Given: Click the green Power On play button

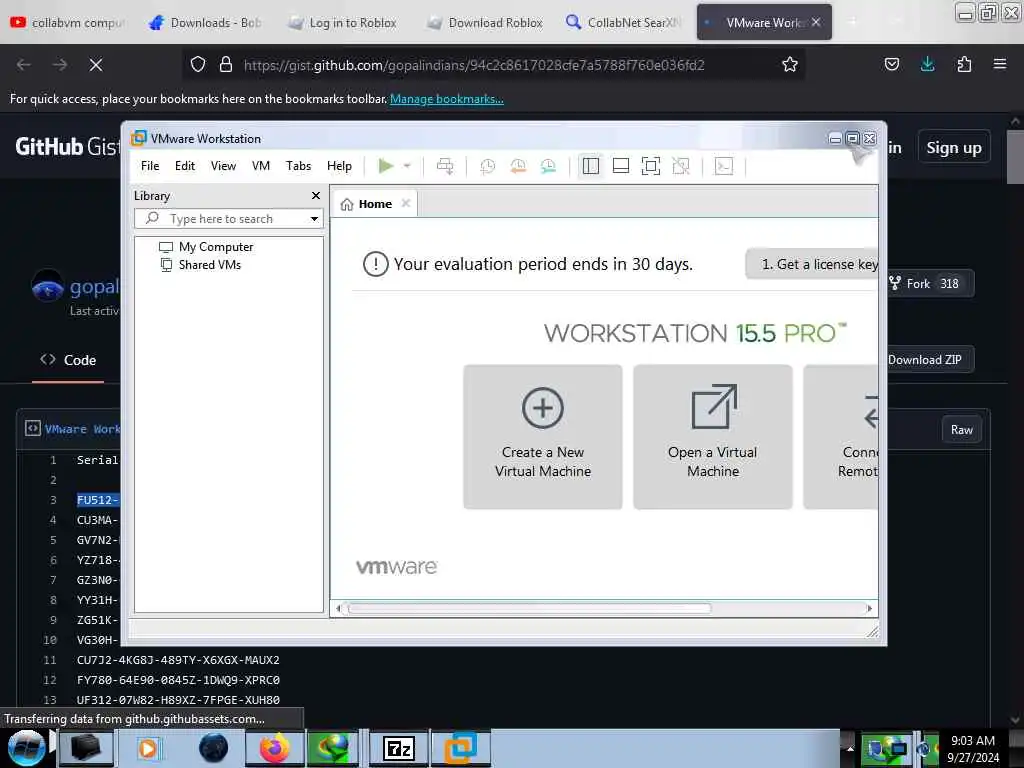Looking at the screenshot, I should click(385, 166).
